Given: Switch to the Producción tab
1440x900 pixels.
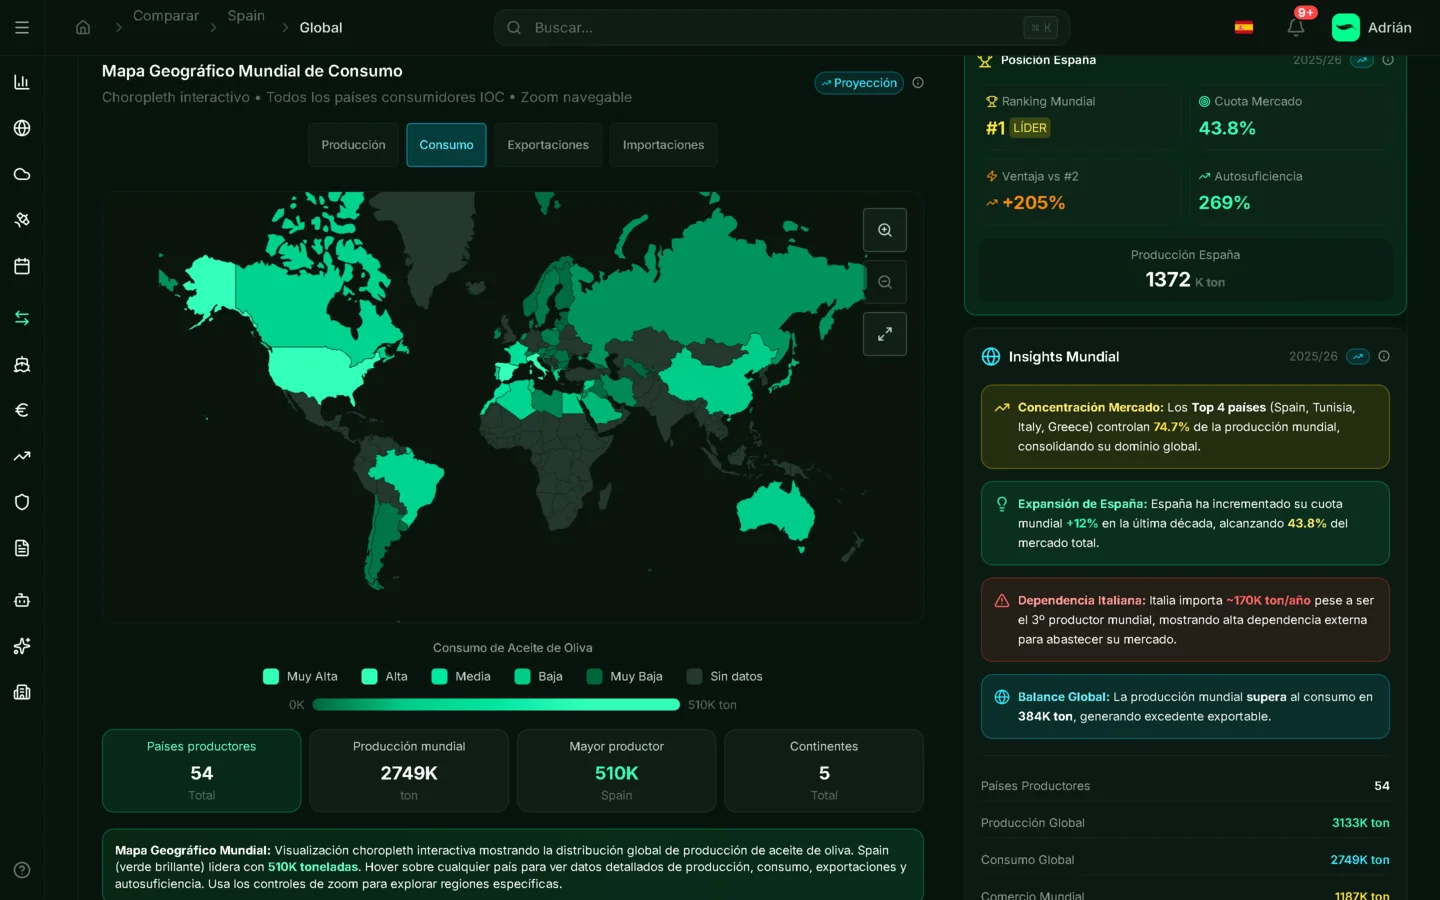Looking at the screenshot, I should pyautogui.click(x=353, y=145).
